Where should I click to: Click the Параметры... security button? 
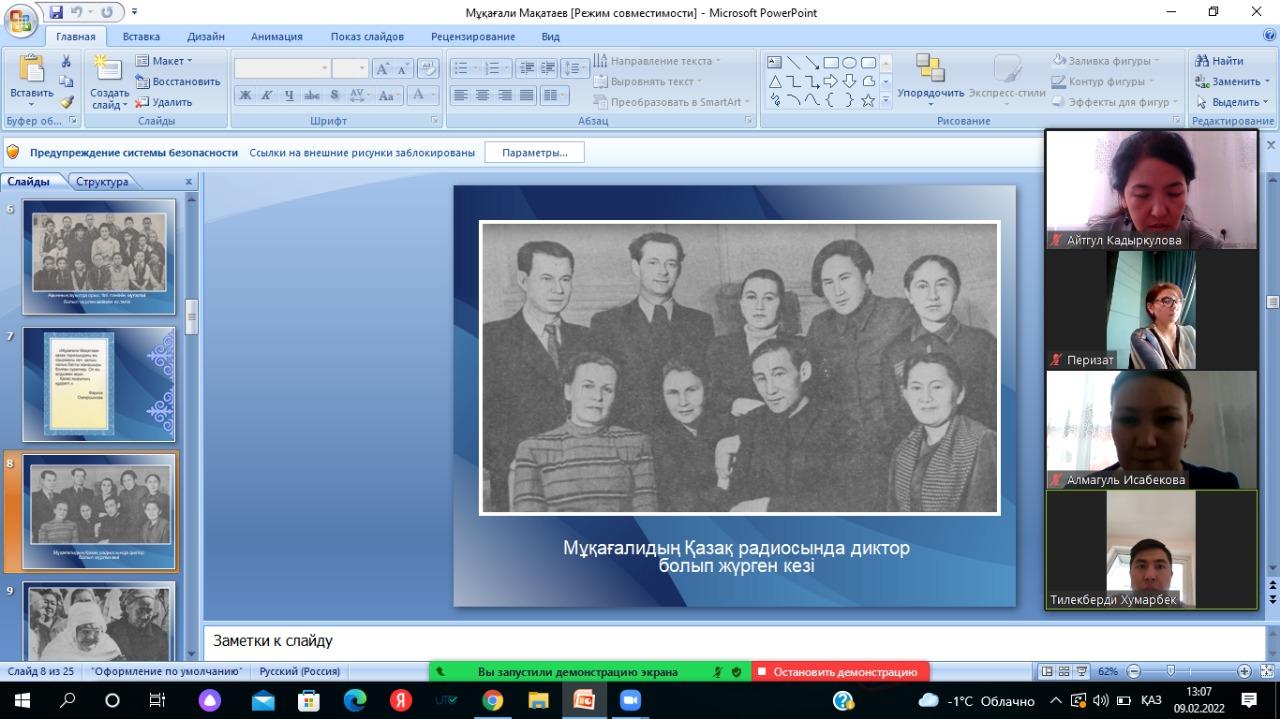pos(534,153)
